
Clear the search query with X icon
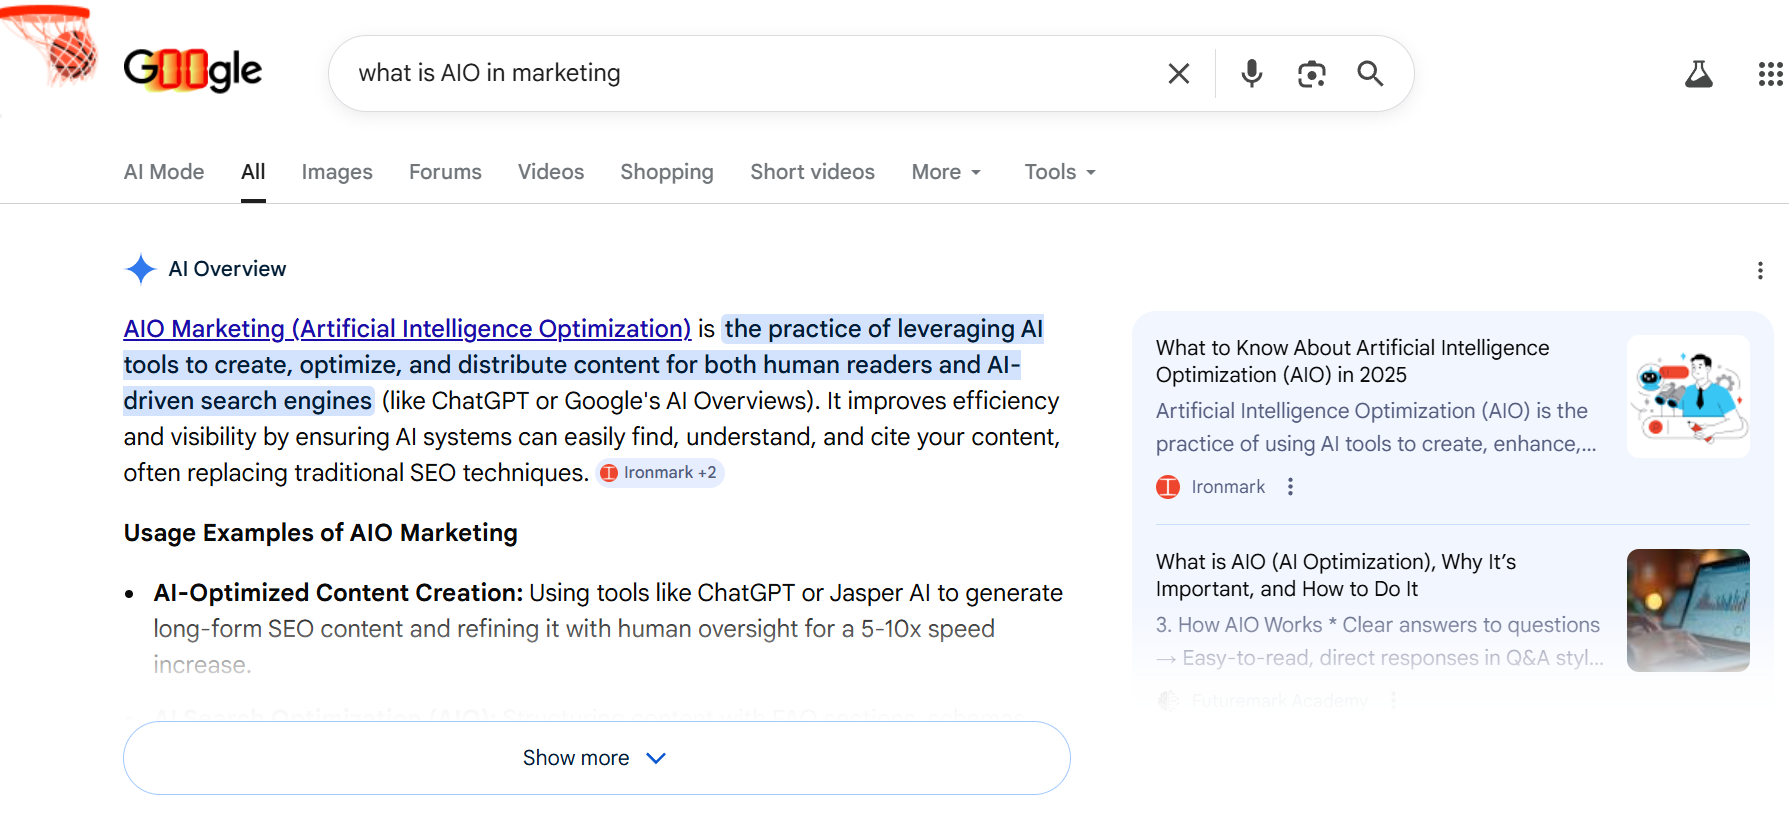point(1179,73)
